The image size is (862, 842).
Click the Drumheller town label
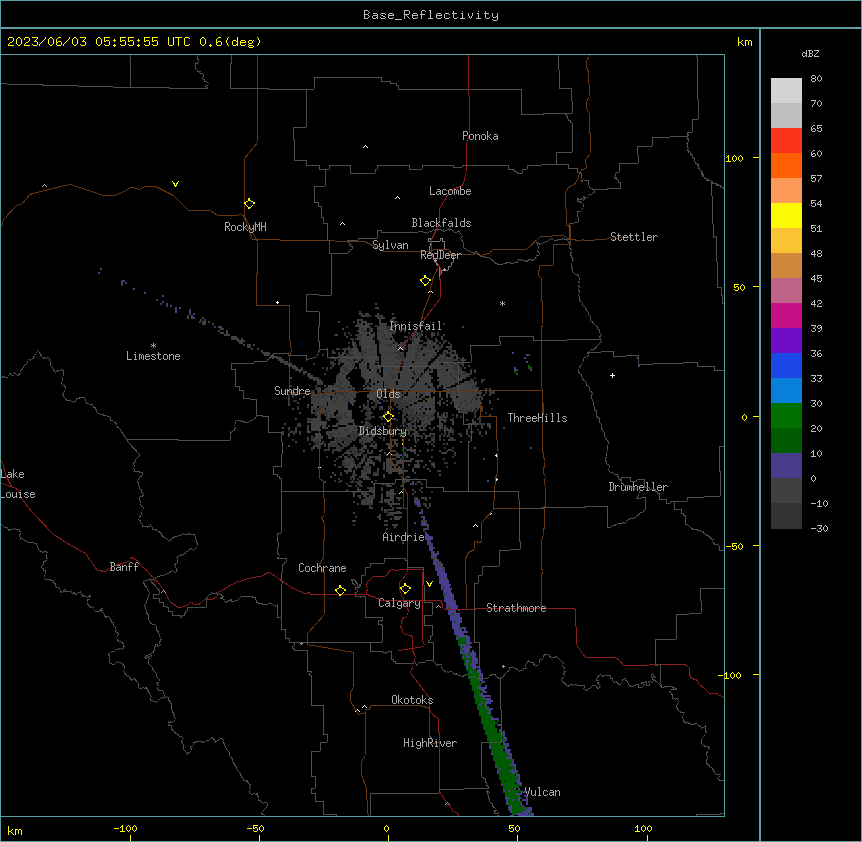638,487
